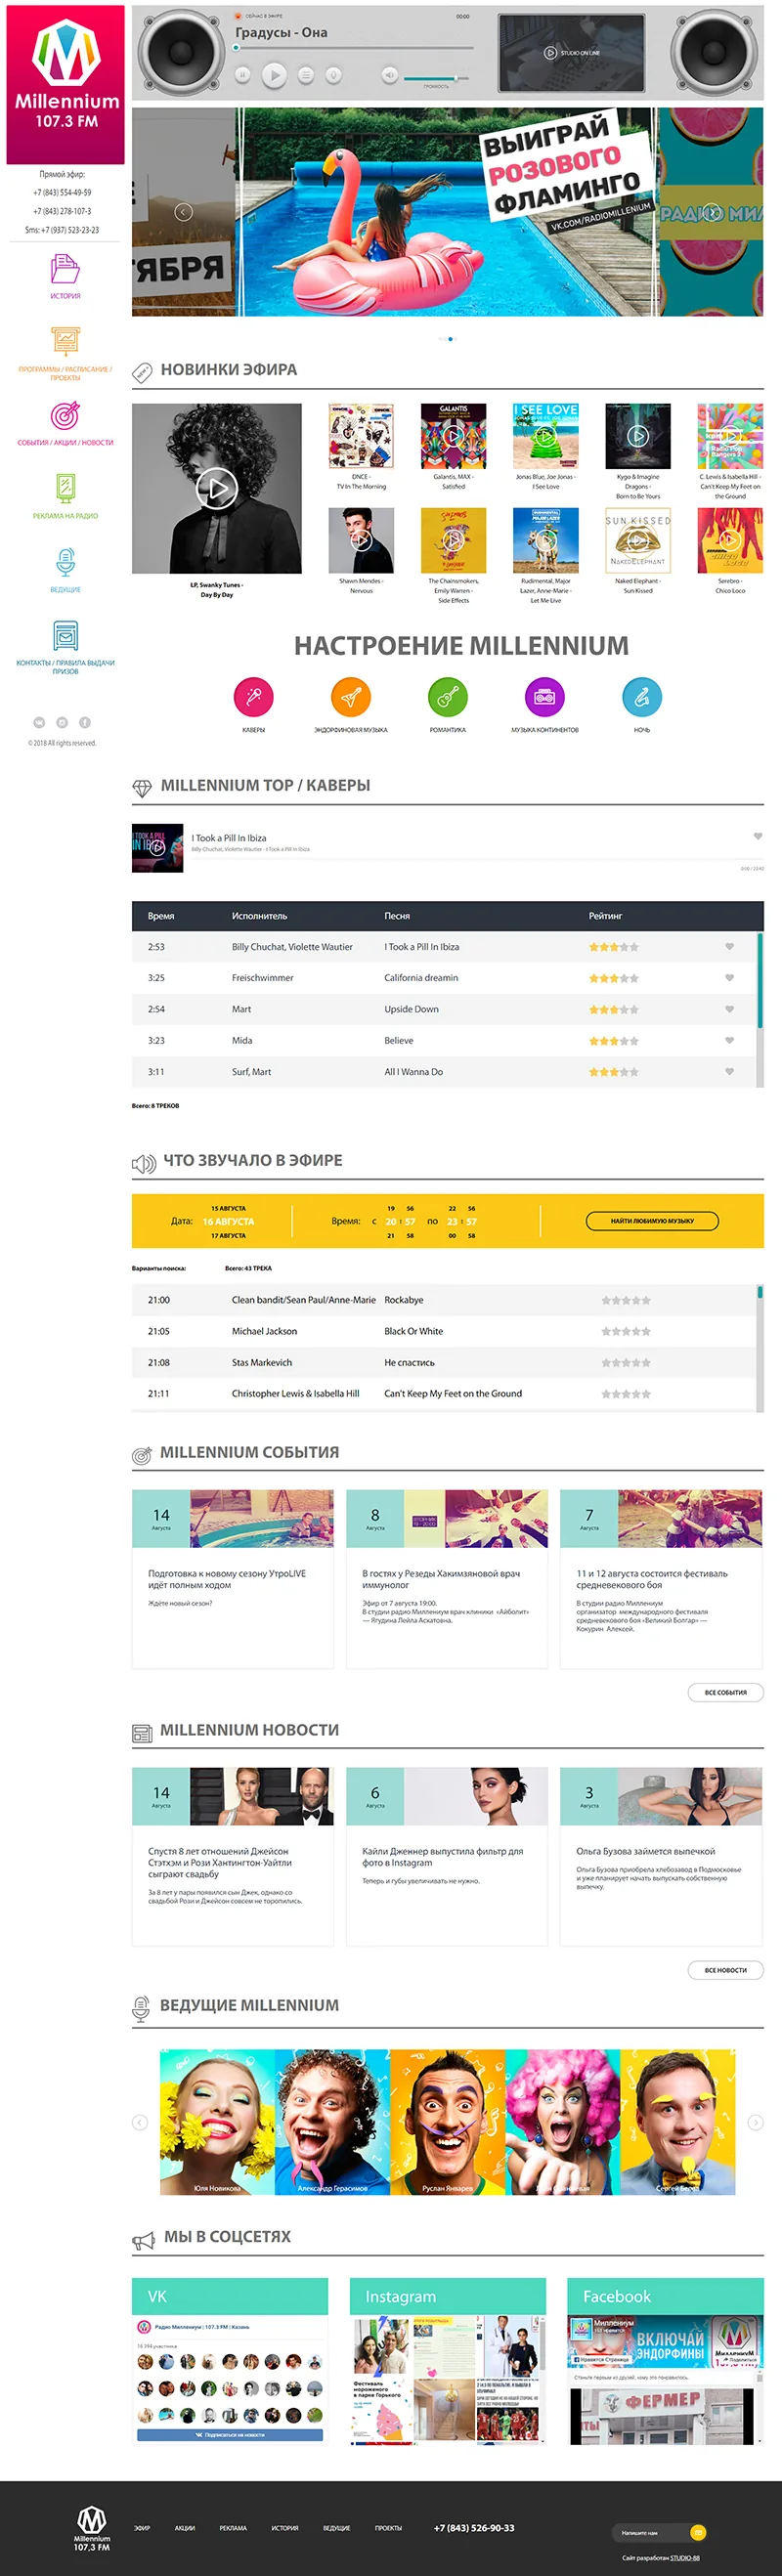This screenshot has height=2576, width=782.
Task: Pick 17 августа in the date selector
Action: pyautogui.click(x=228, y=1235)
